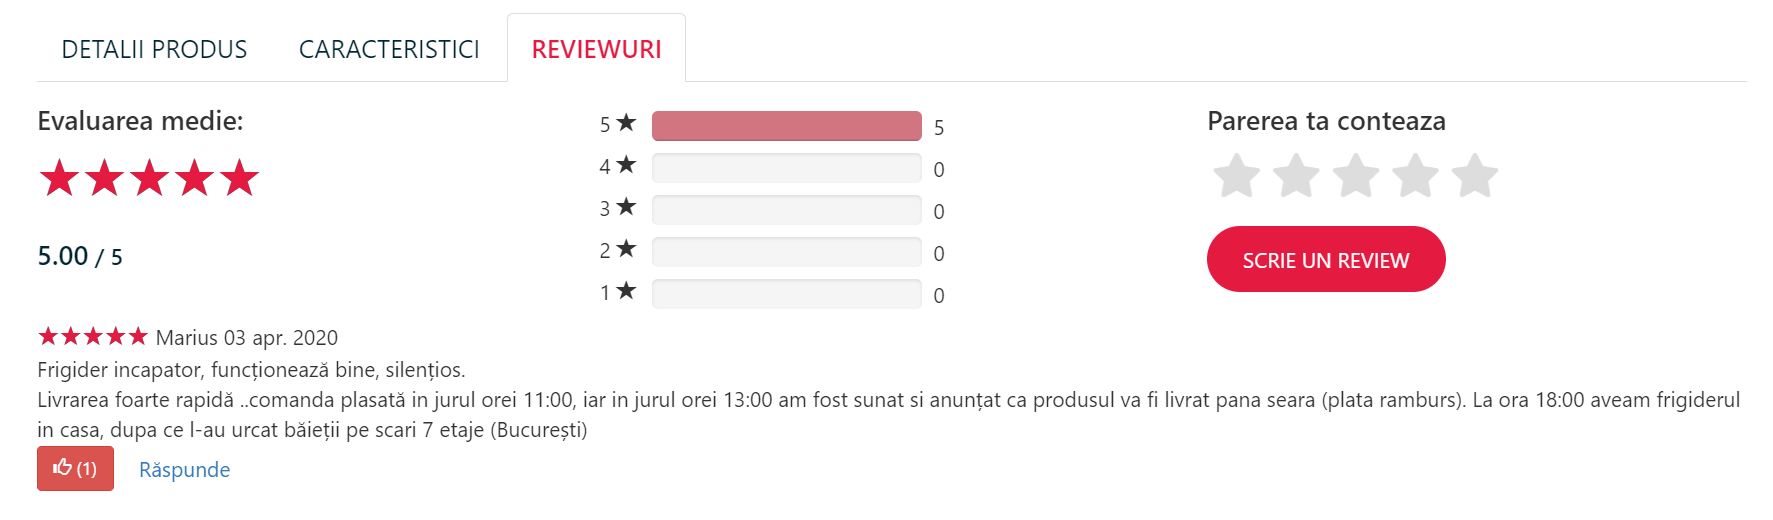Open the DETALII PRODUS tab
The image size is (1773, 520).
pos(154,49)
